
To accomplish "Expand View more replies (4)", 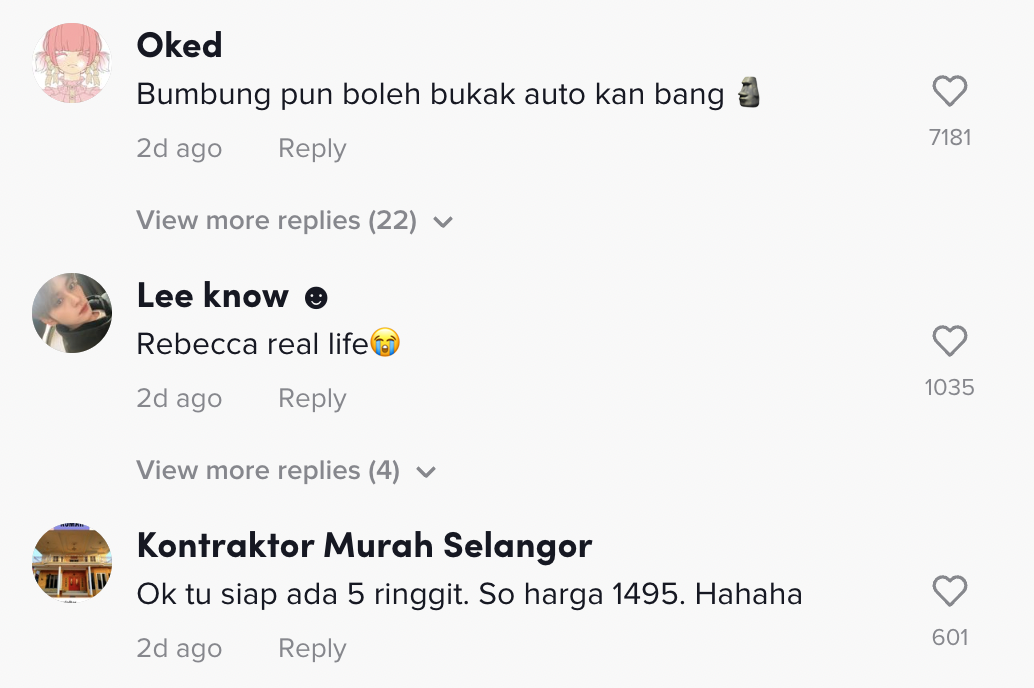I will (267, 470).
